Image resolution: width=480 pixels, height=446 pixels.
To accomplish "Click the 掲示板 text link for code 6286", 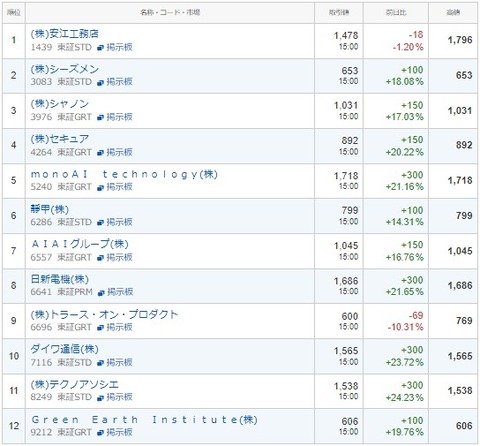I will [x=119, y=222].
